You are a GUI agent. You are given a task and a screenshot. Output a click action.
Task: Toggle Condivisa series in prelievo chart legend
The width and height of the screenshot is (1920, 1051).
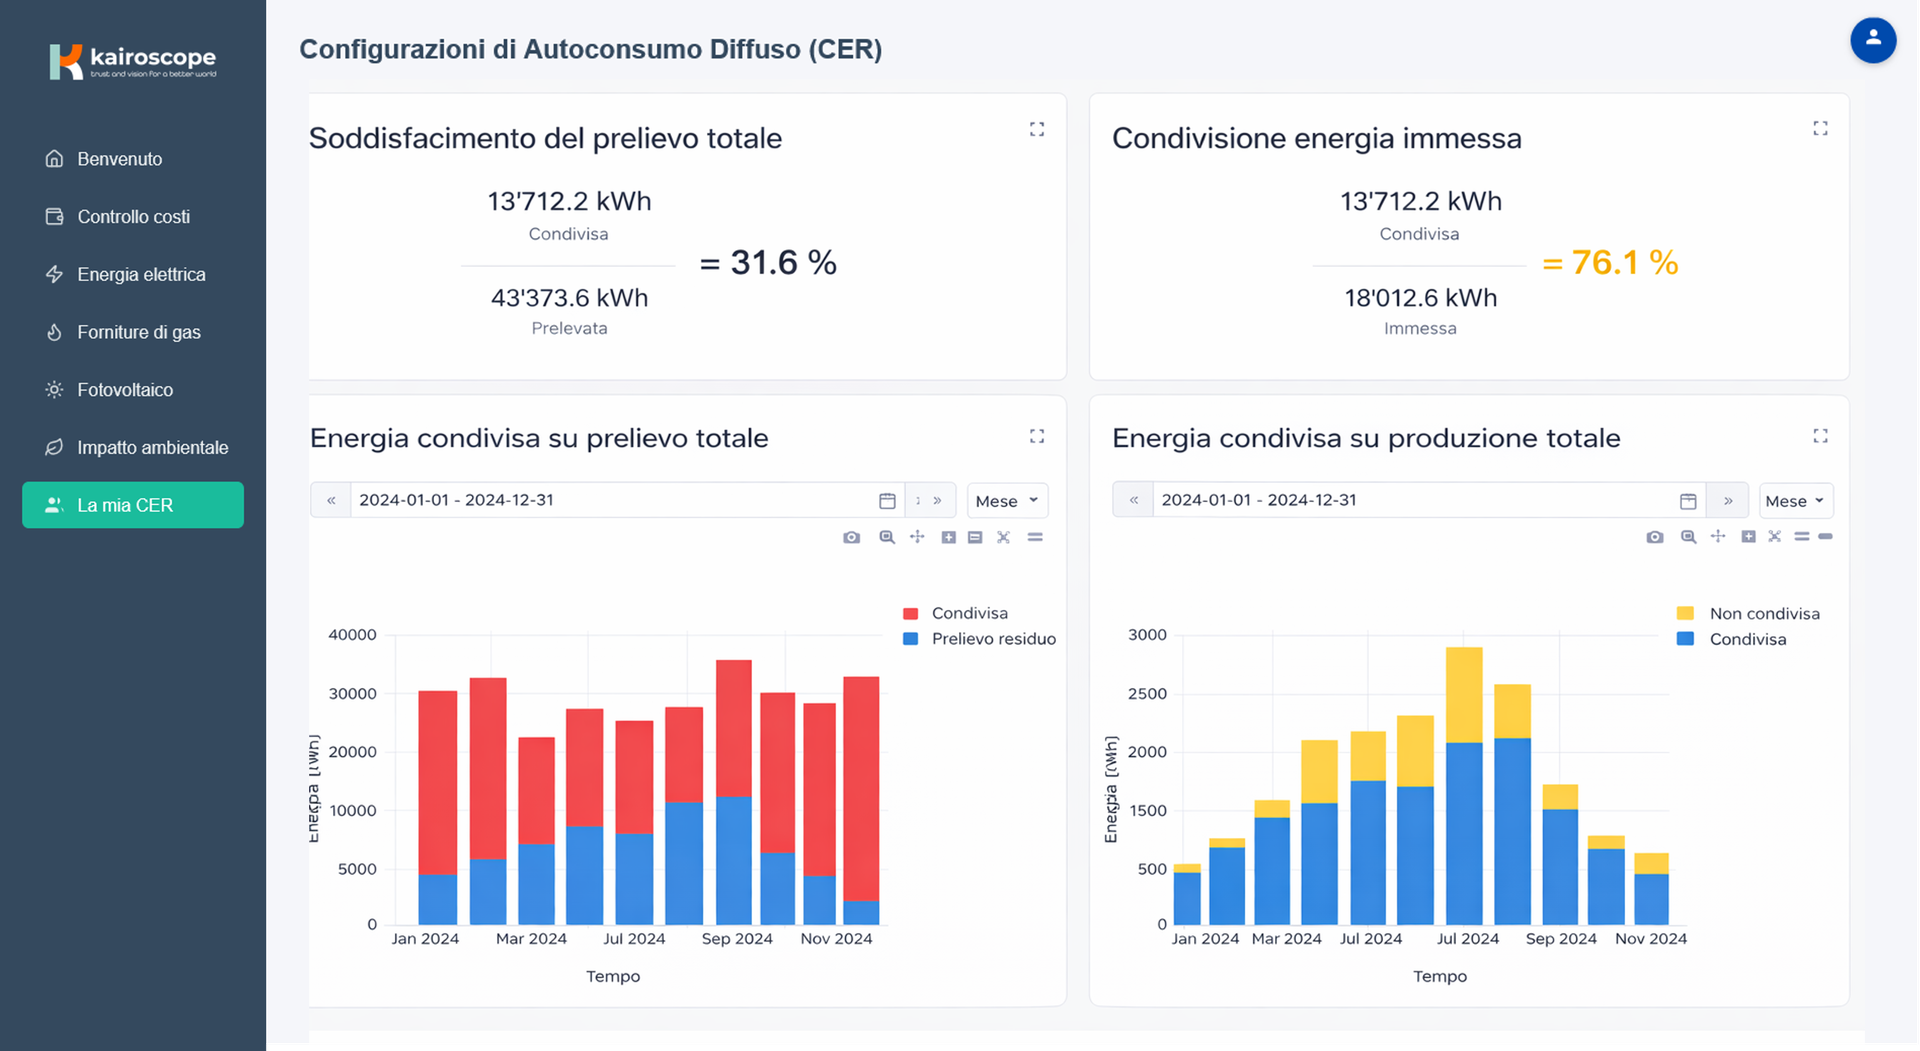click(968, 613)
